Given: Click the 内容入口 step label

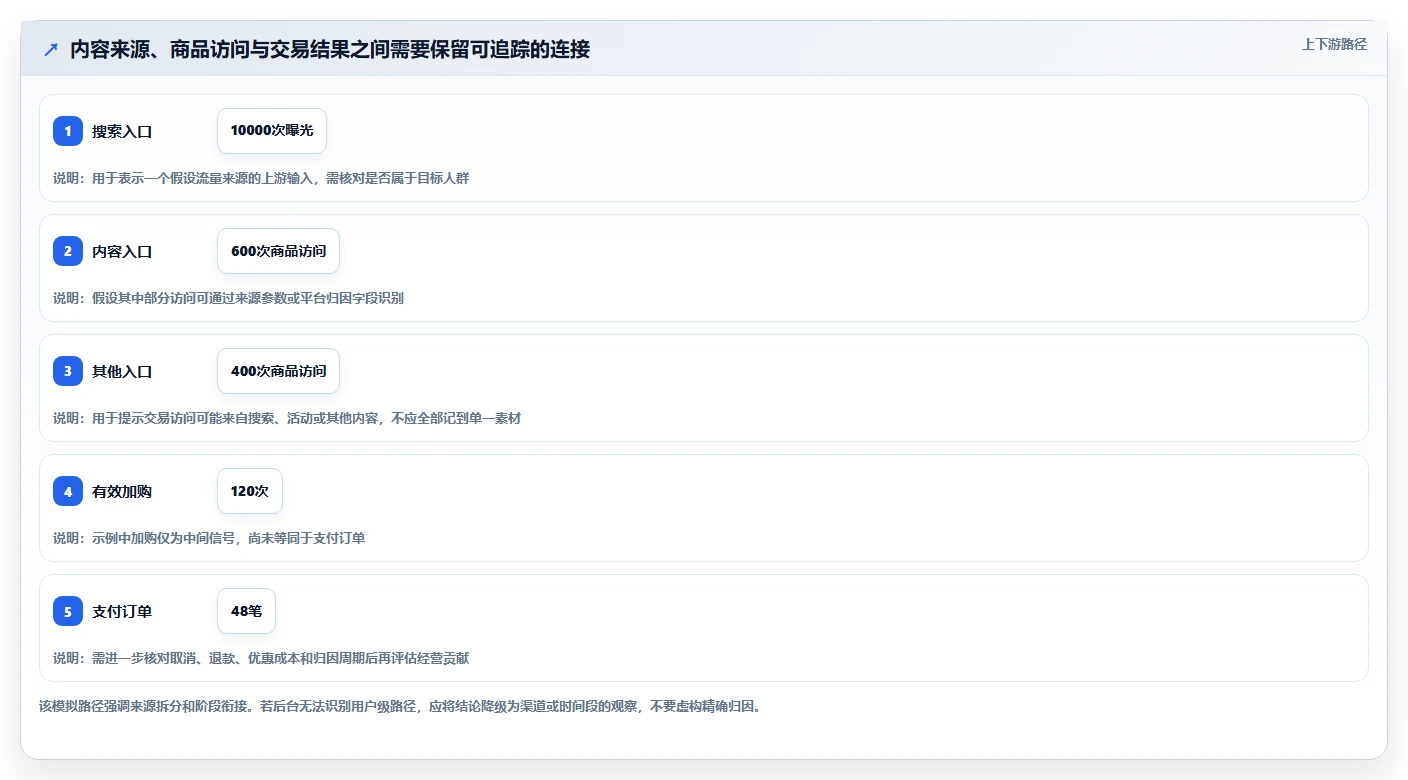Looking at the screenshot, I should point(122,251).
